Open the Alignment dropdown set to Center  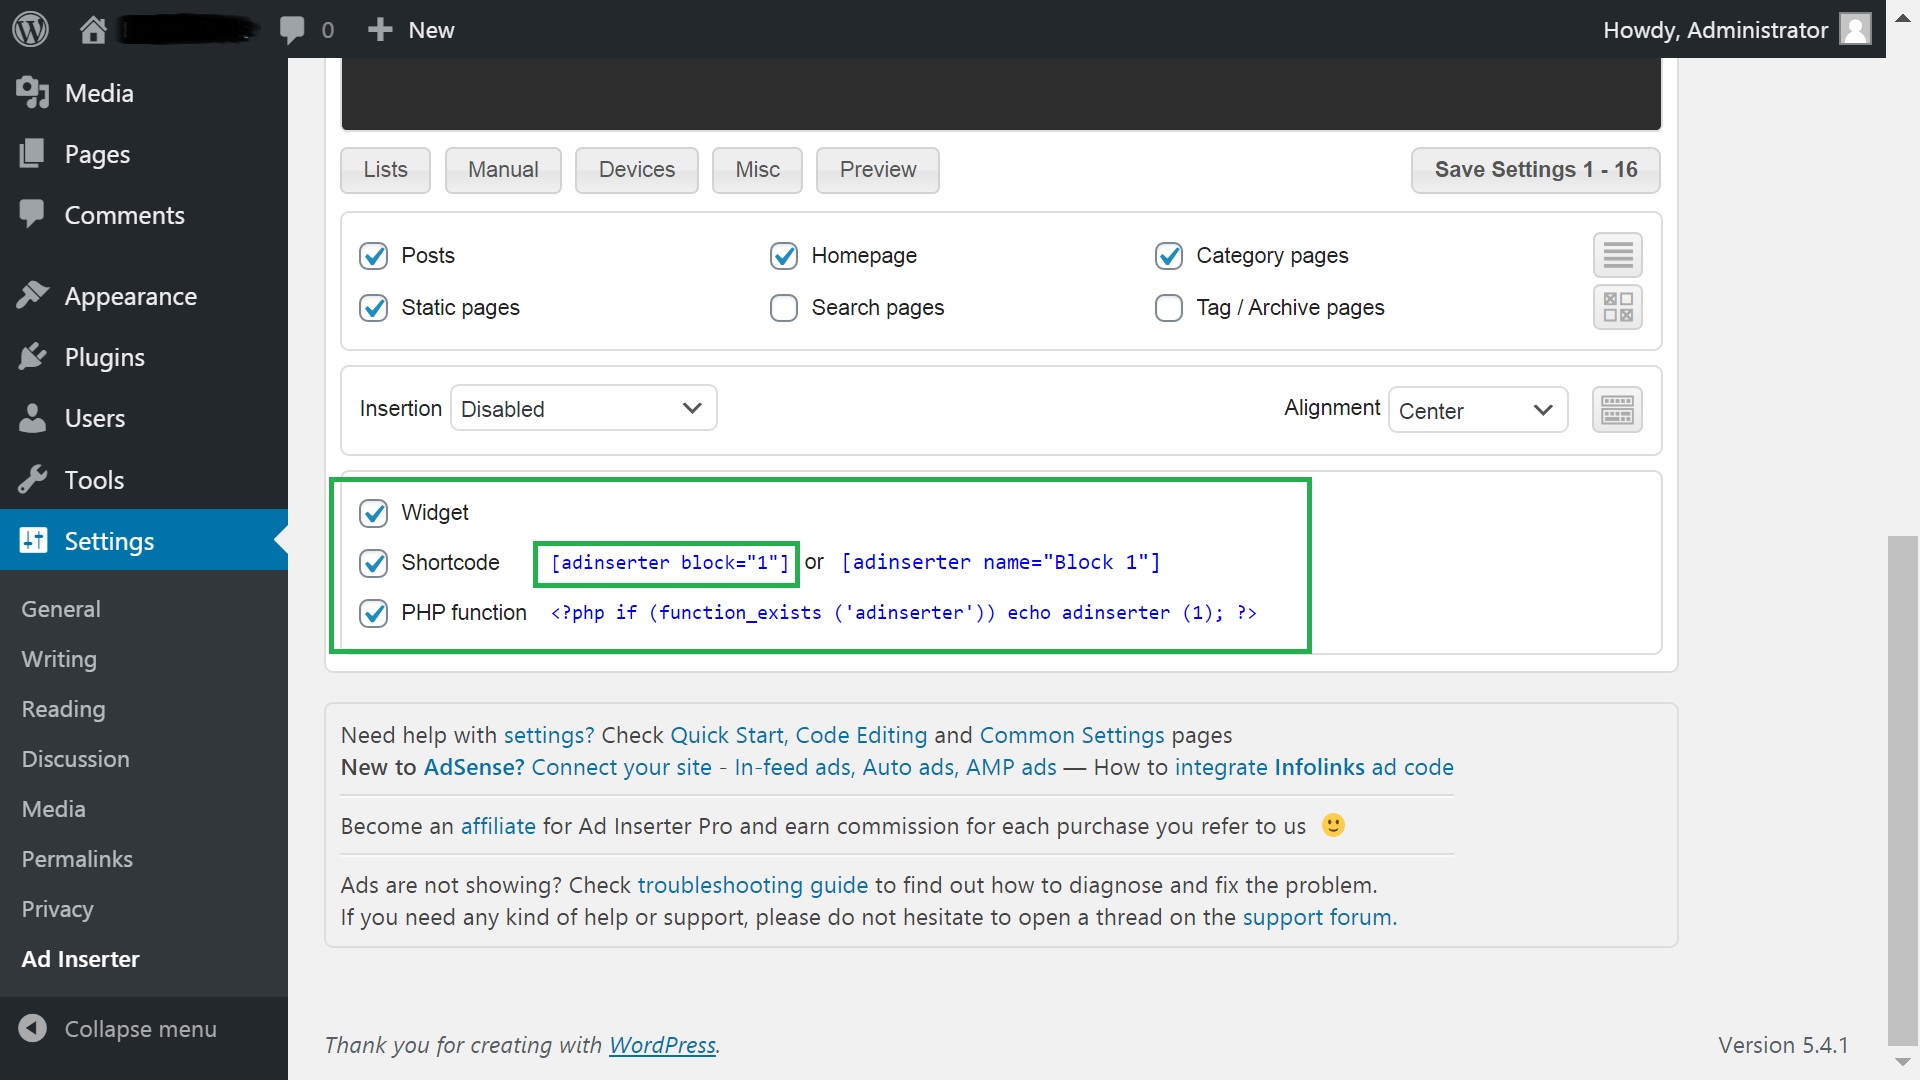1477,410
